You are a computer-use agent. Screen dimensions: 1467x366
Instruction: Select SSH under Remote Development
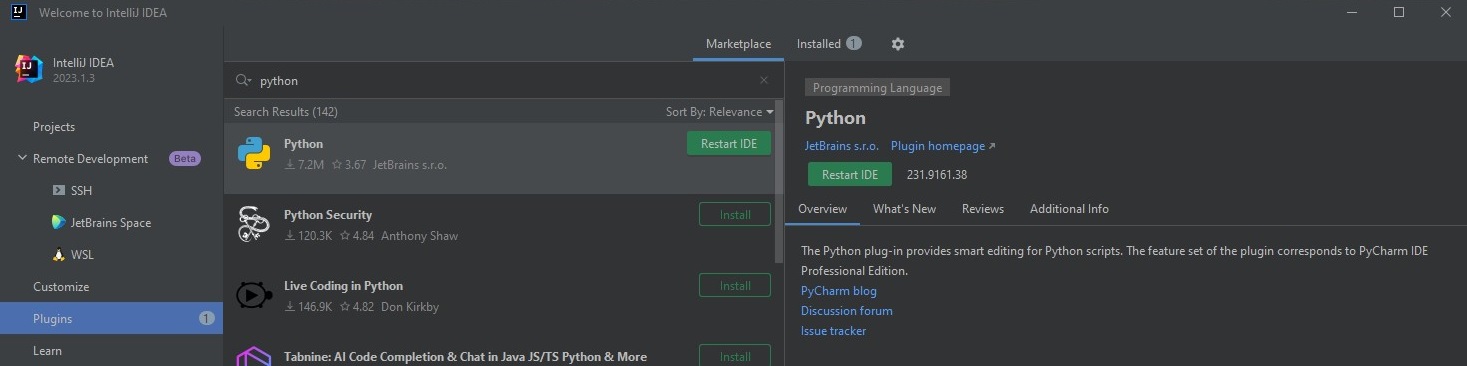(x=81, y=190)
